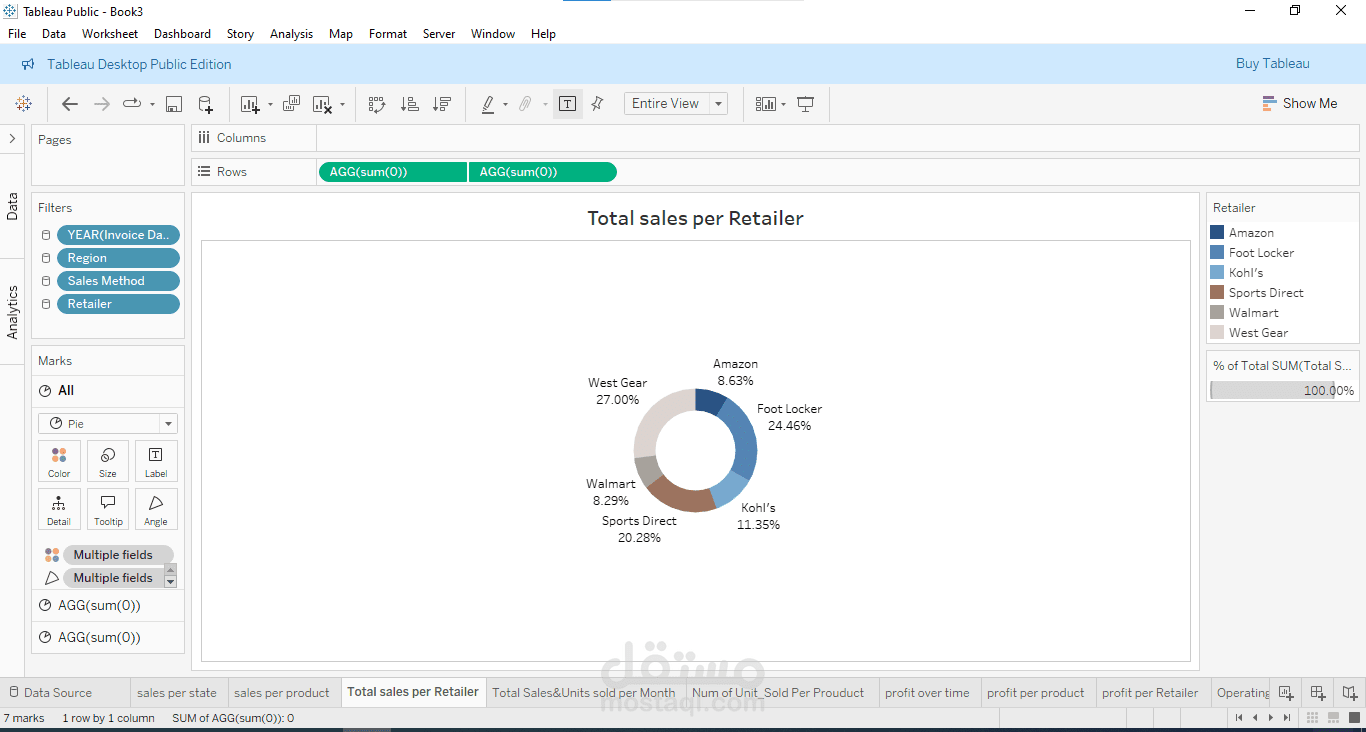
Task: Open the Worksheet menu
Action: point(110,34)
